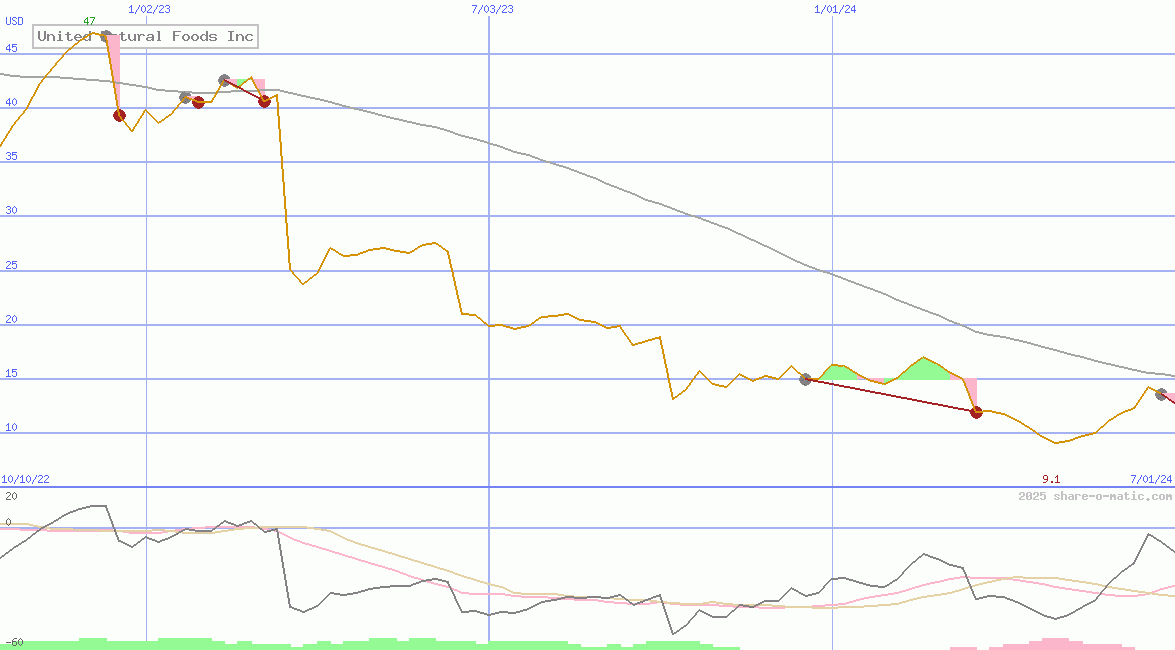Select the gray marker at the chart's far right
Image resolution: width=1175 pixels, height=650 pixels.
1161,394
